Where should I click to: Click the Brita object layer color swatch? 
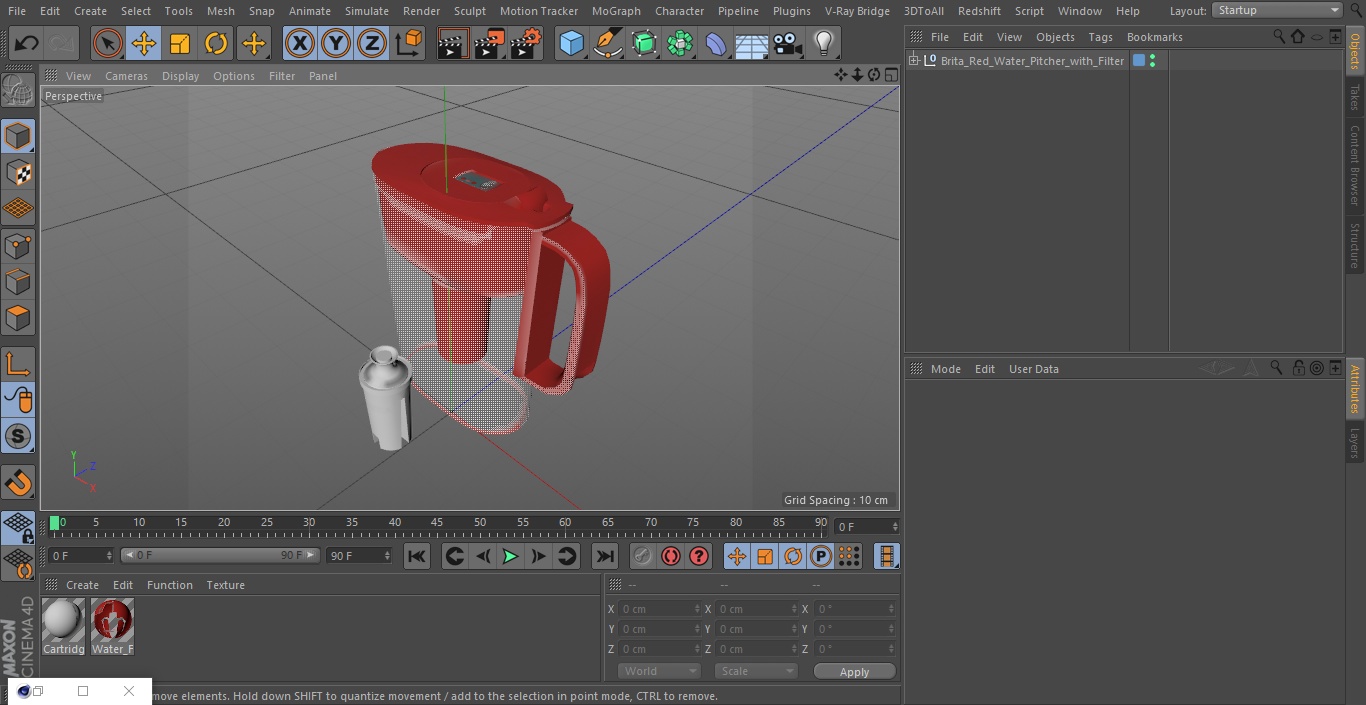[x=1138, y=61]
